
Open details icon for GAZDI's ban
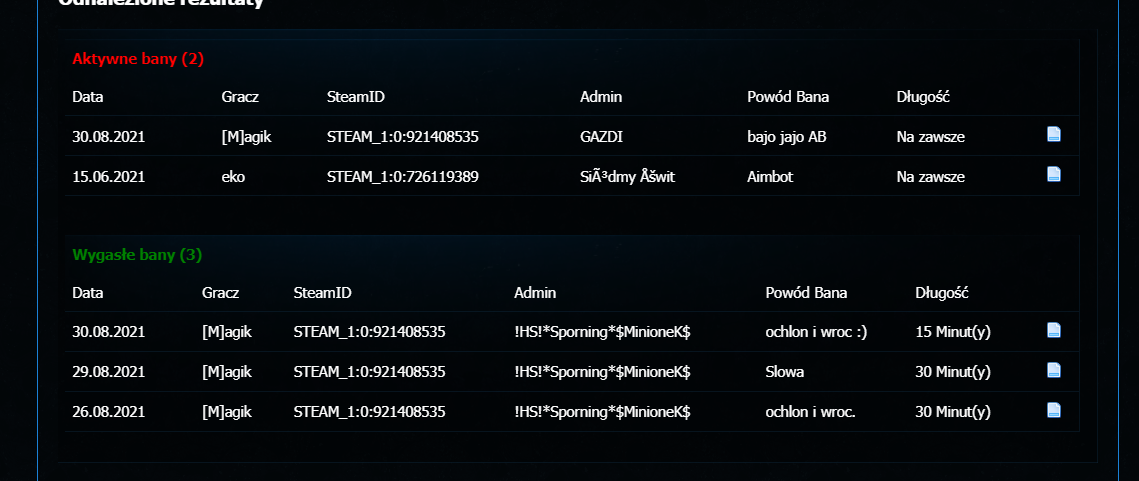(1053, 135)
